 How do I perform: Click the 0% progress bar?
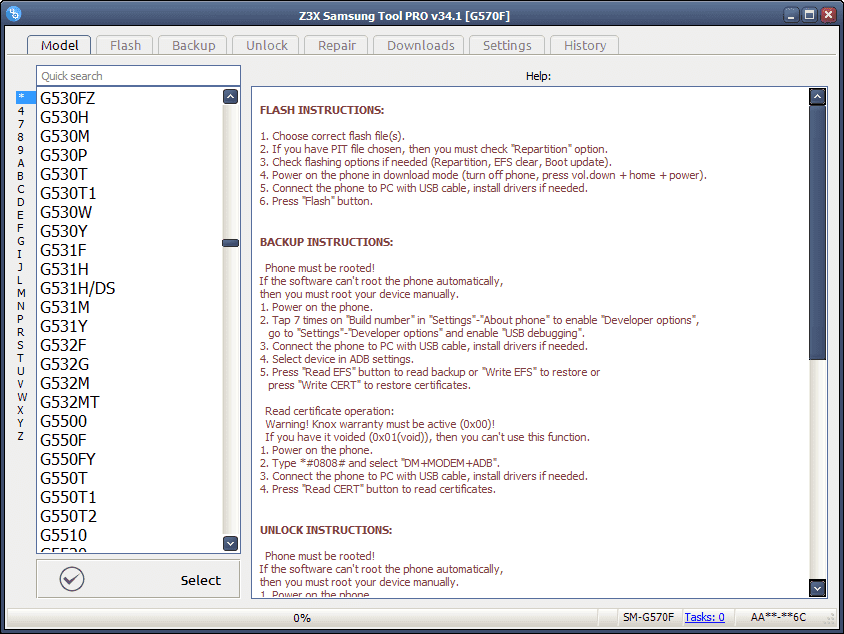point(302,617)
